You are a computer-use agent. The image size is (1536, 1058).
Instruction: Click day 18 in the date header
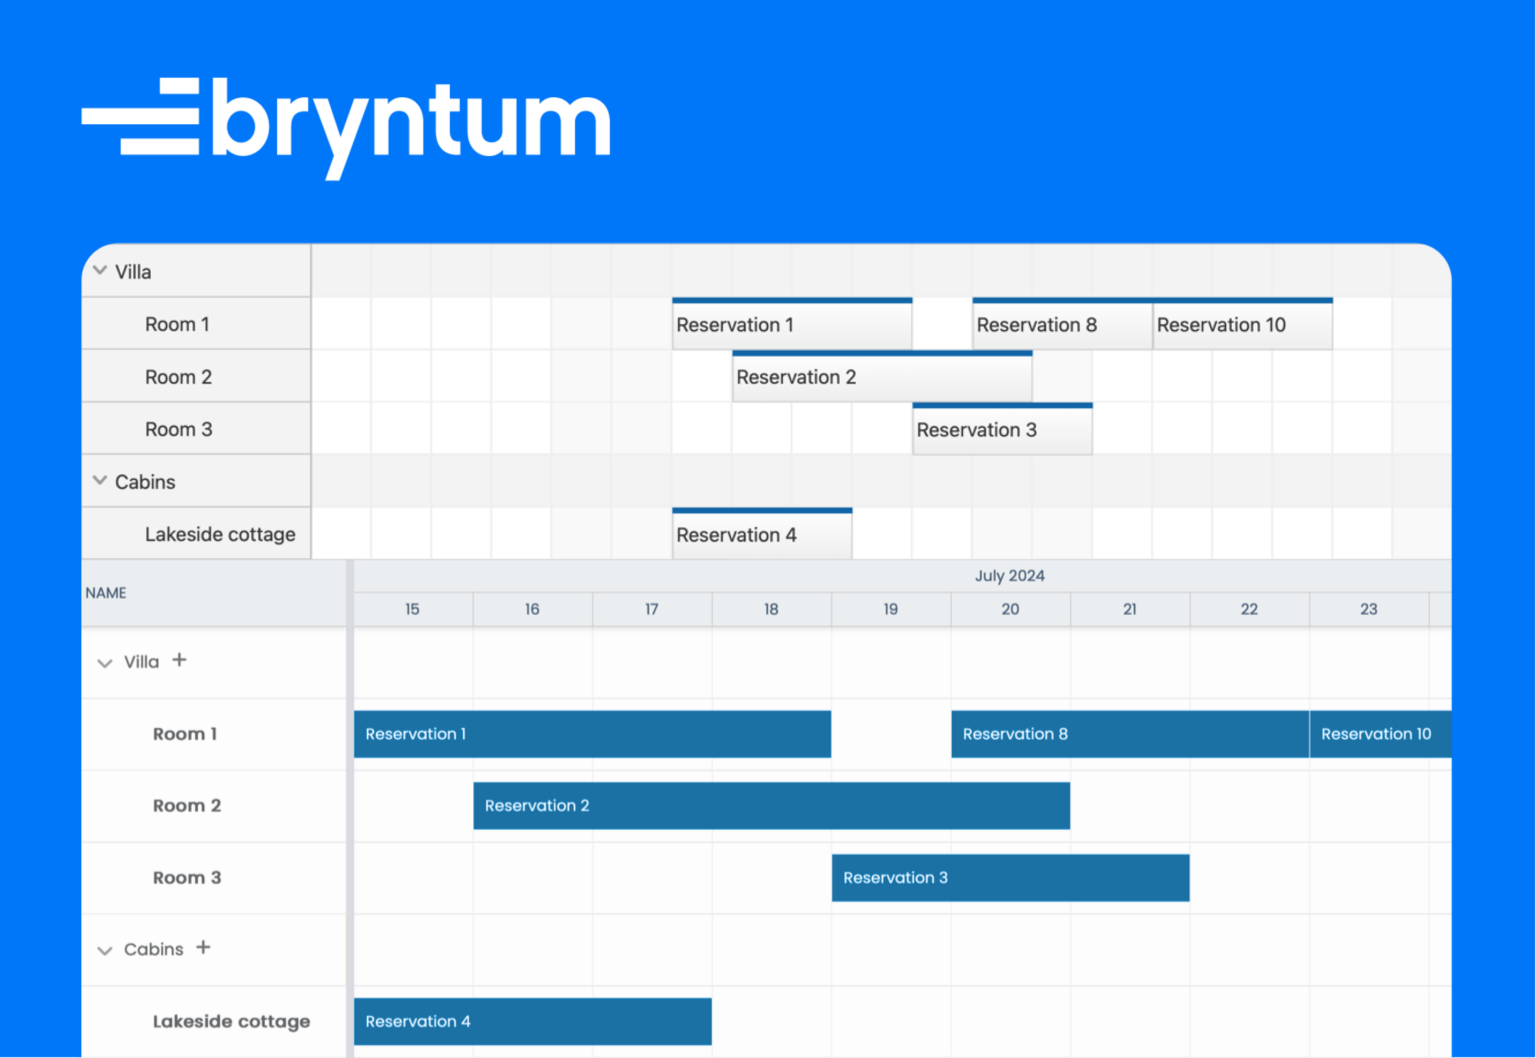(771, 609)
